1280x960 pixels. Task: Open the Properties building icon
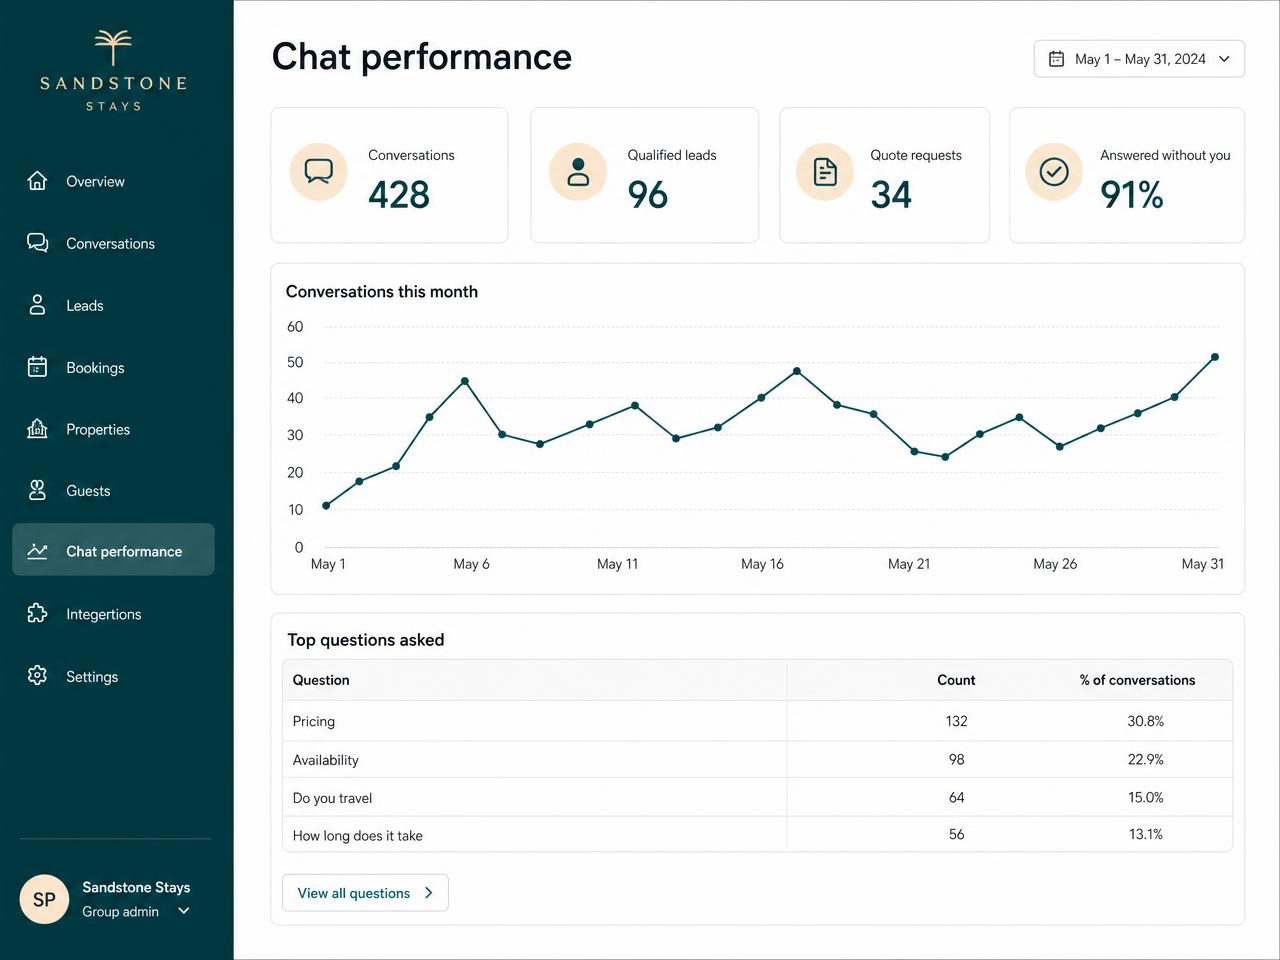(x=37, y=429)
